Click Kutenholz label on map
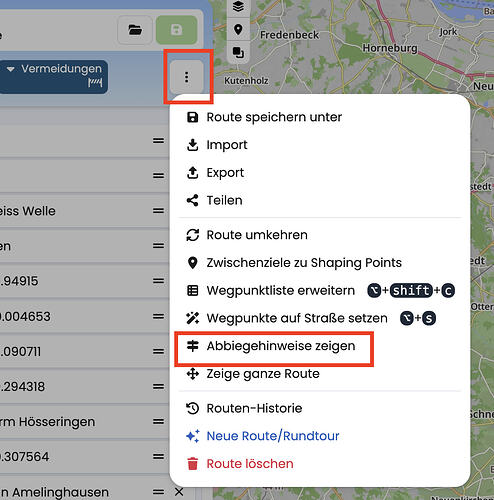The width and height of the screenshot is (494, 500). click(x=246, y=81)
